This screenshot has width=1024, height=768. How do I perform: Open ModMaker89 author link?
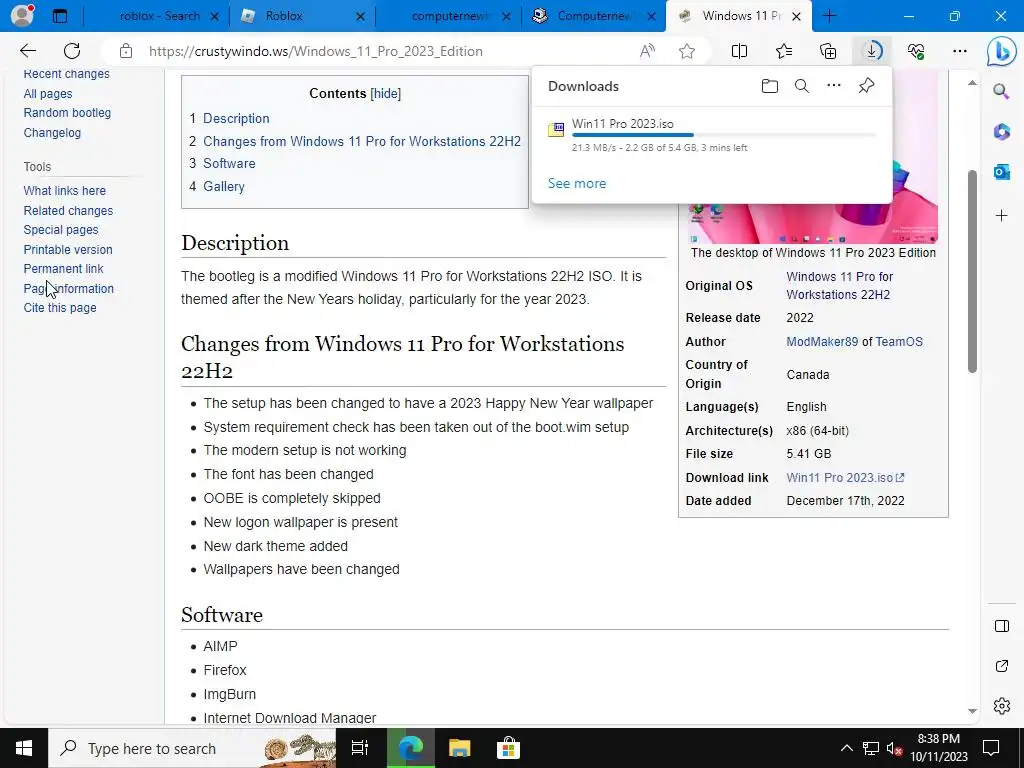tap(822, 342)
